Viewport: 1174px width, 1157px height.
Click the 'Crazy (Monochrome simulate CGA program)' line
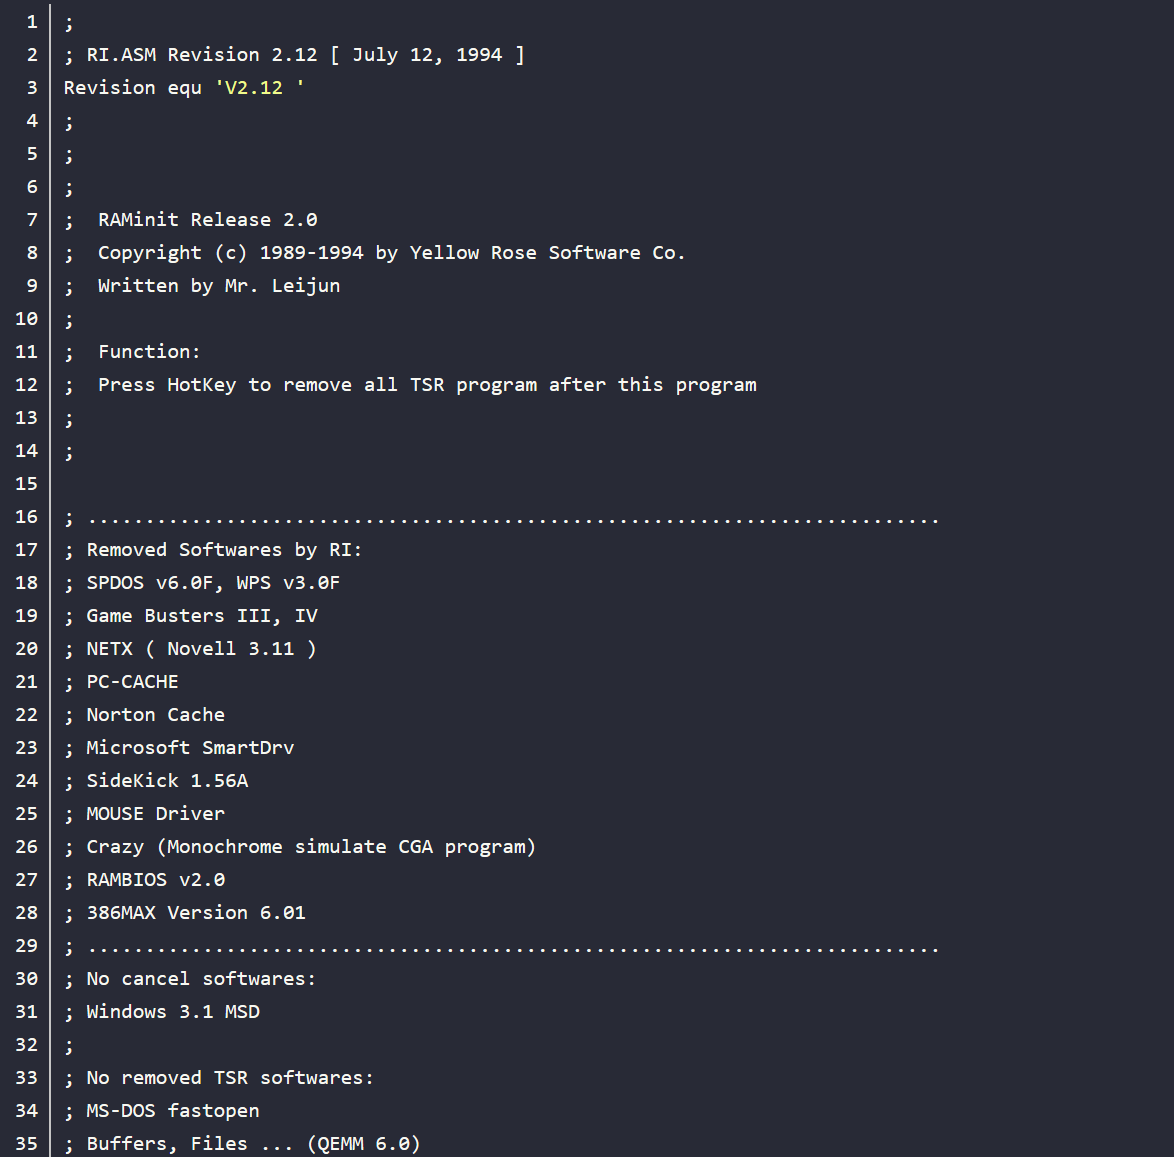[x=310, y=847]
